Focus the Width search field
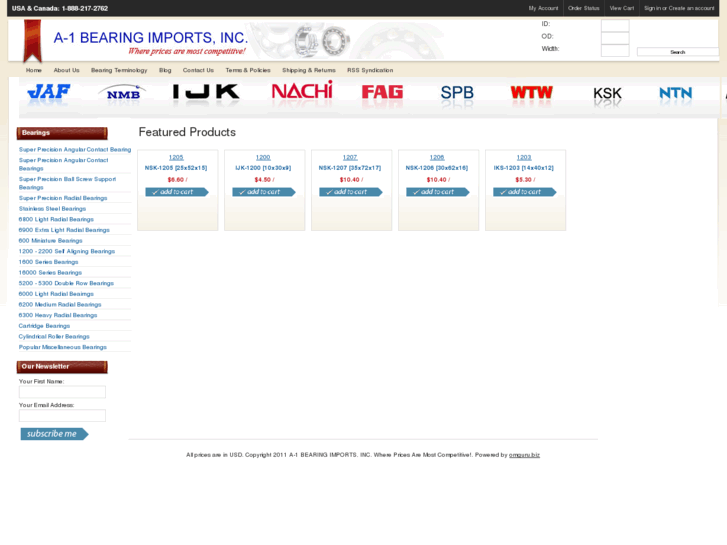 [615, 51]
